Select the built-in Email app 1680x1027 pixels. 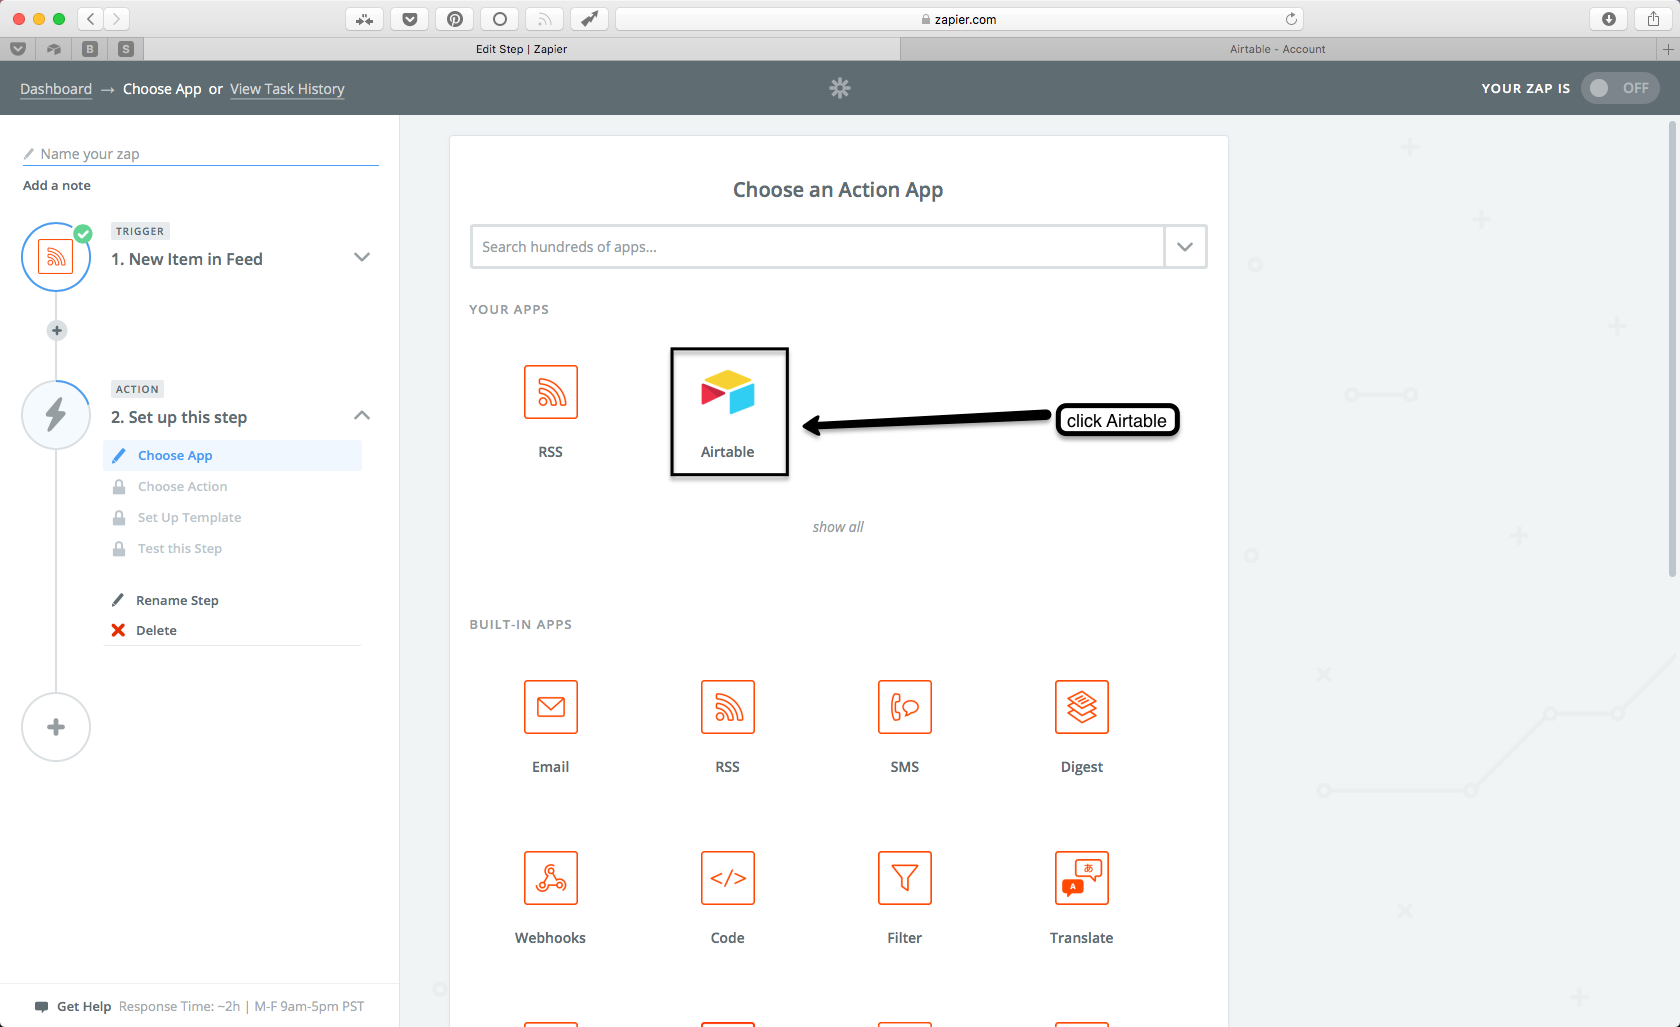pos(551,707)
